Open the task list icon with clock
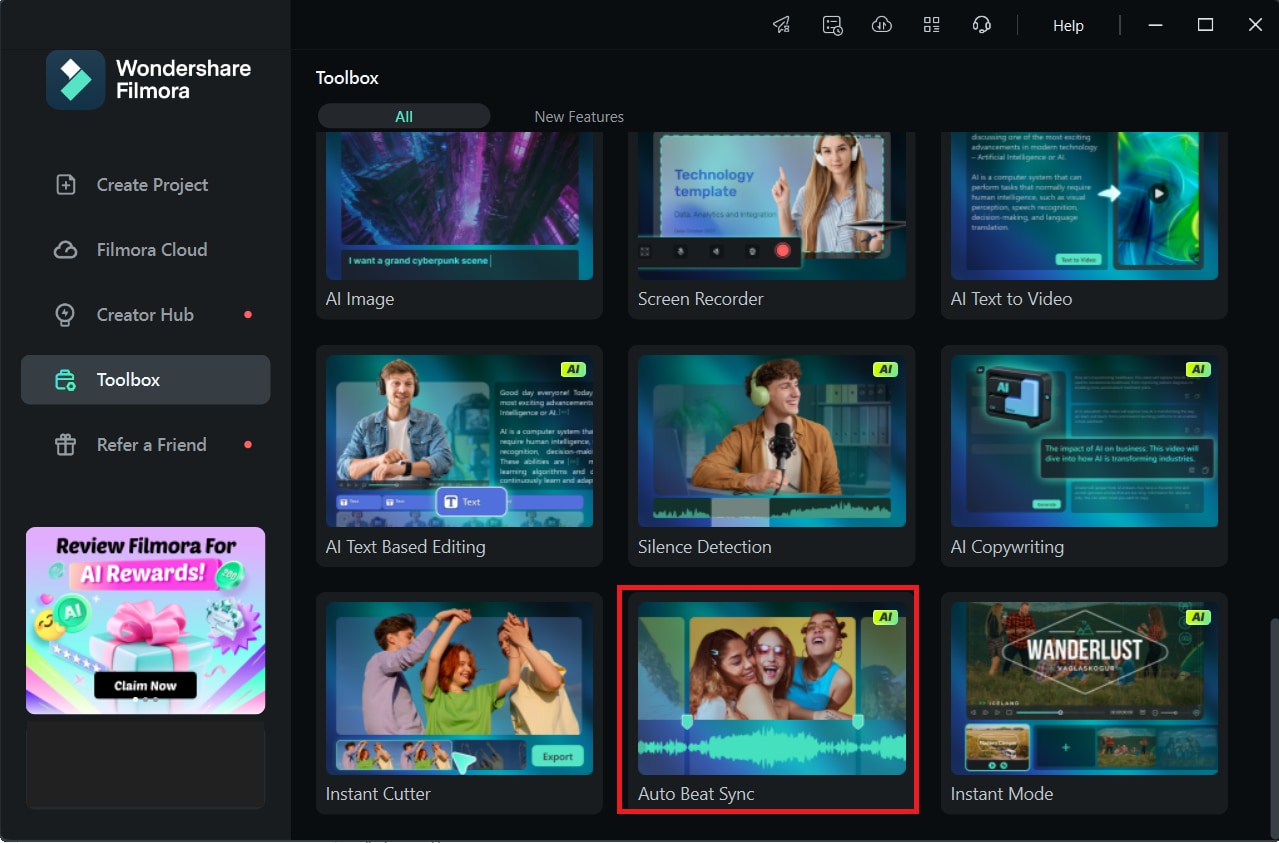 [832, 25]
